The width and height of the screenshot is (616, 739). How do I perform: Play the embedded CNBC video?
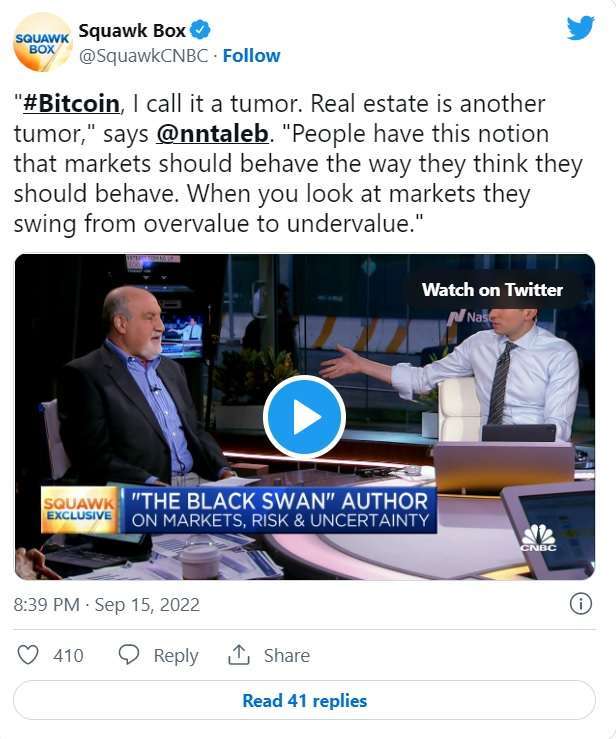(x=304, y=417)
